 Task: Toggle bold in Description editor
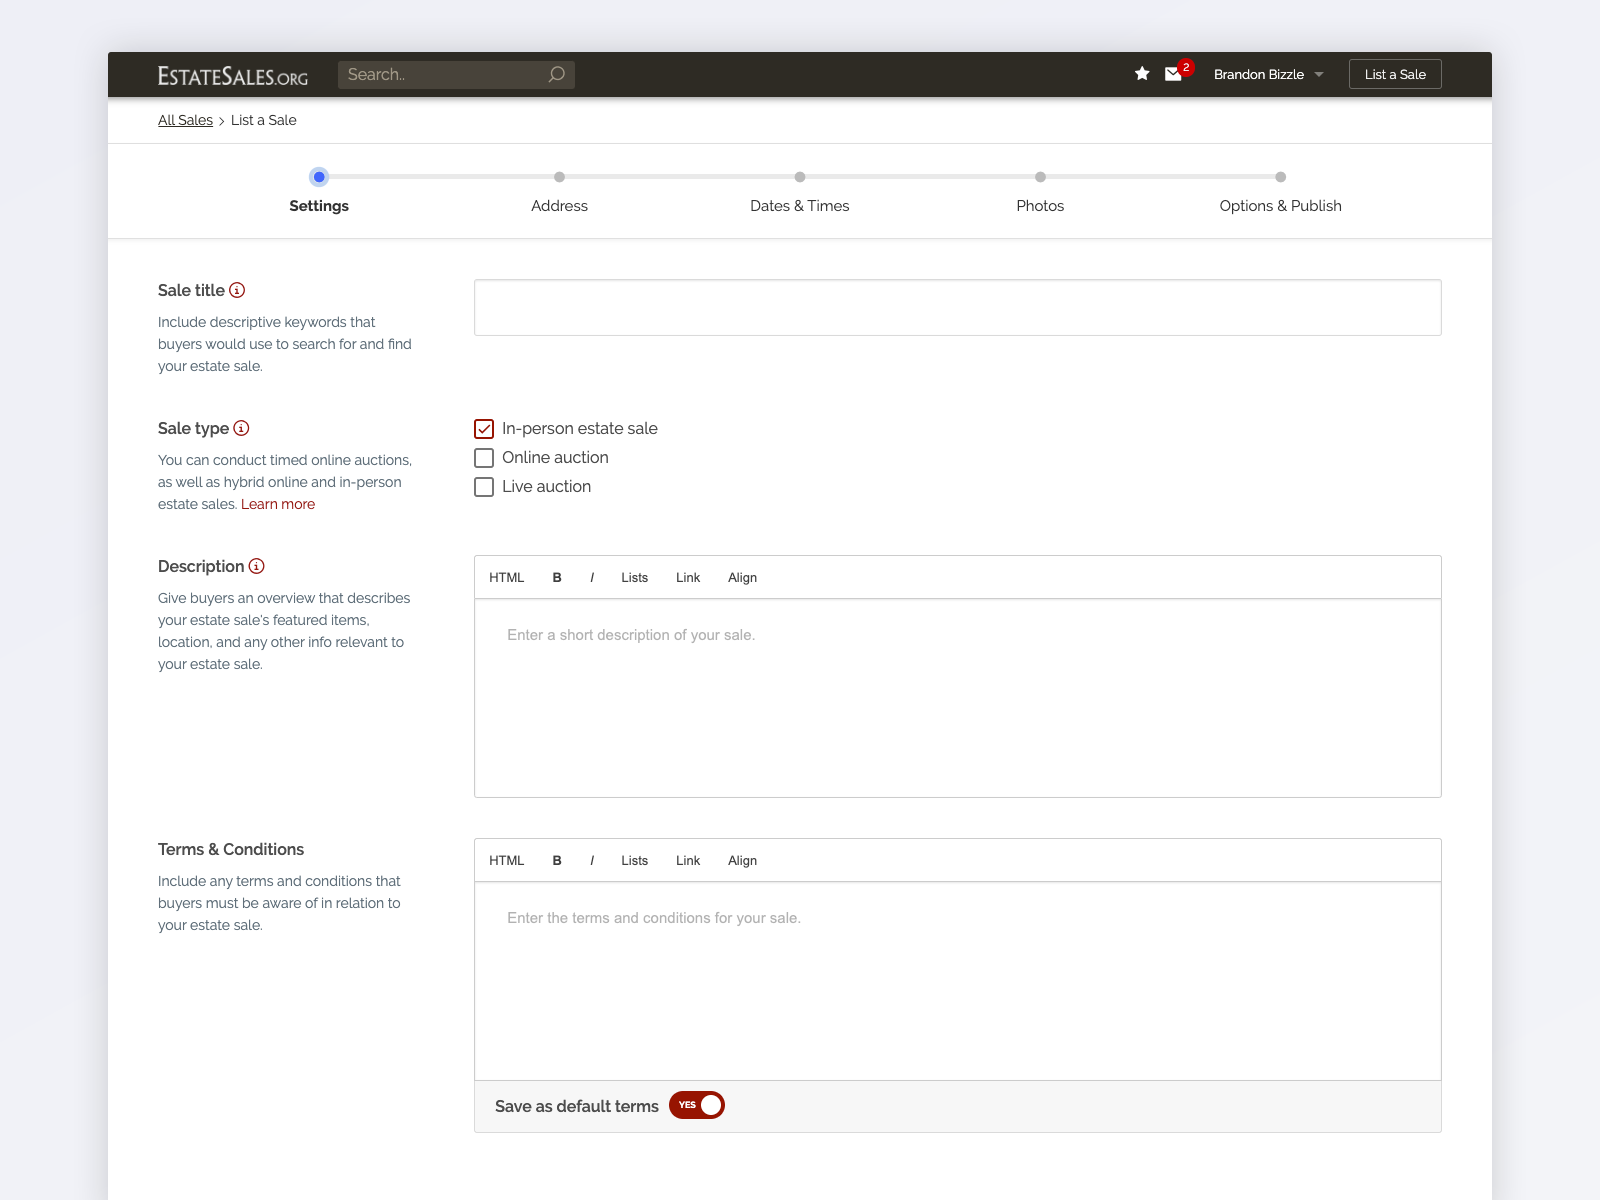click(557, 578)
